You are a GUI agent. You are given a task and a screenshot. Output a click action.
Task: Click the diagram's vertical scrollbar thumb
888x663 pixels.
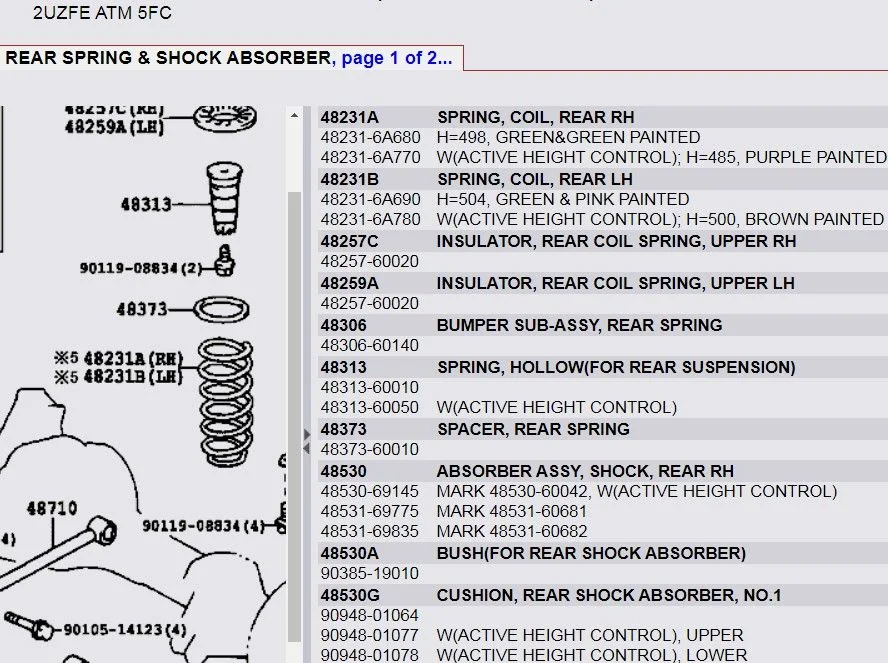click(x=294, y=400)
